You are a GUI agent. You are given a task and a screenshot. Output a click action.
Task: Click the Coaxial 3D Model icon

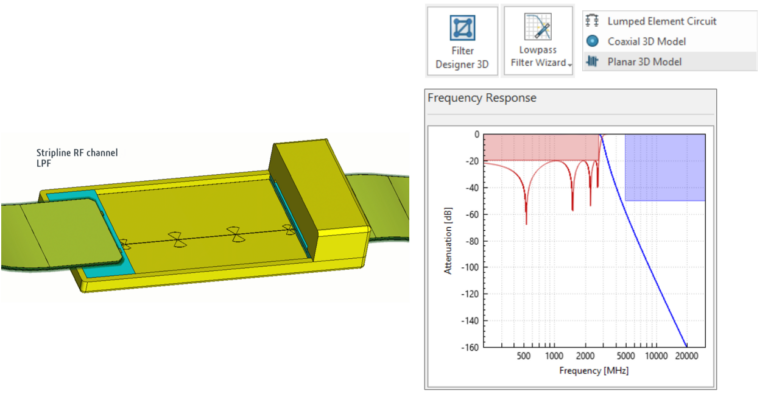pos(592,42)
